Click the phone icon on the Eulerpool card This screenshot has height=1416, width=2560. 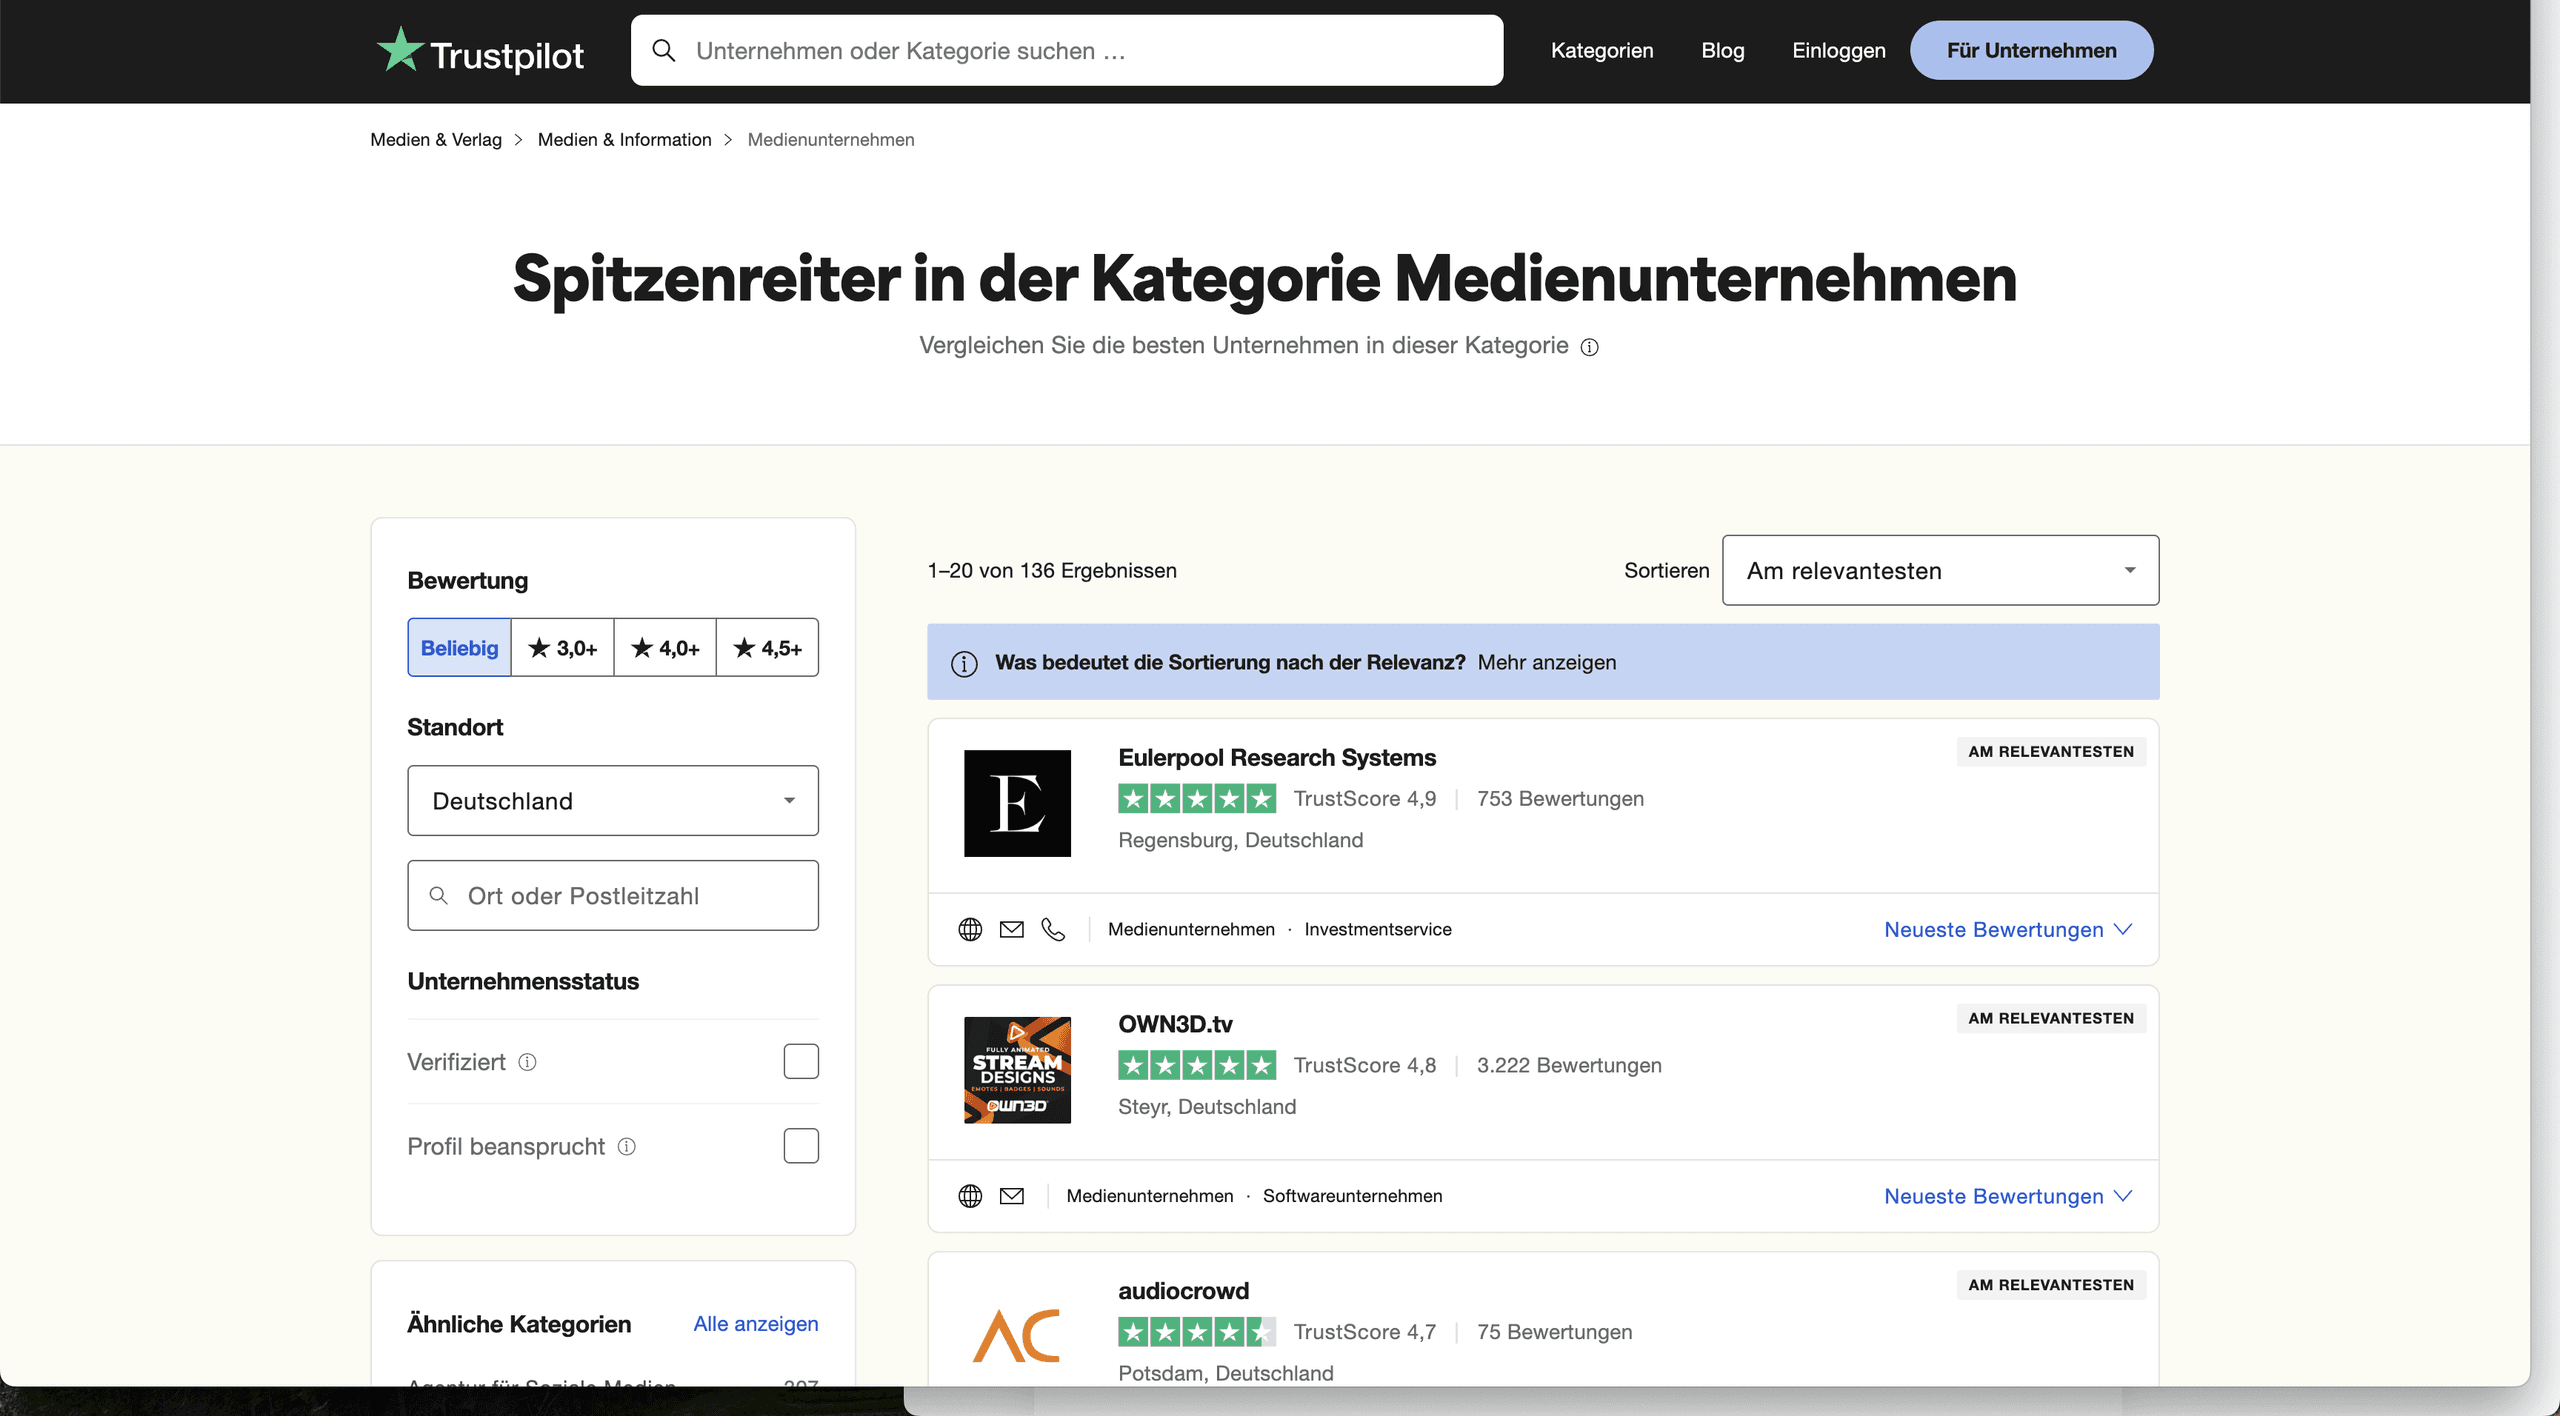(x=1053, y=929)
